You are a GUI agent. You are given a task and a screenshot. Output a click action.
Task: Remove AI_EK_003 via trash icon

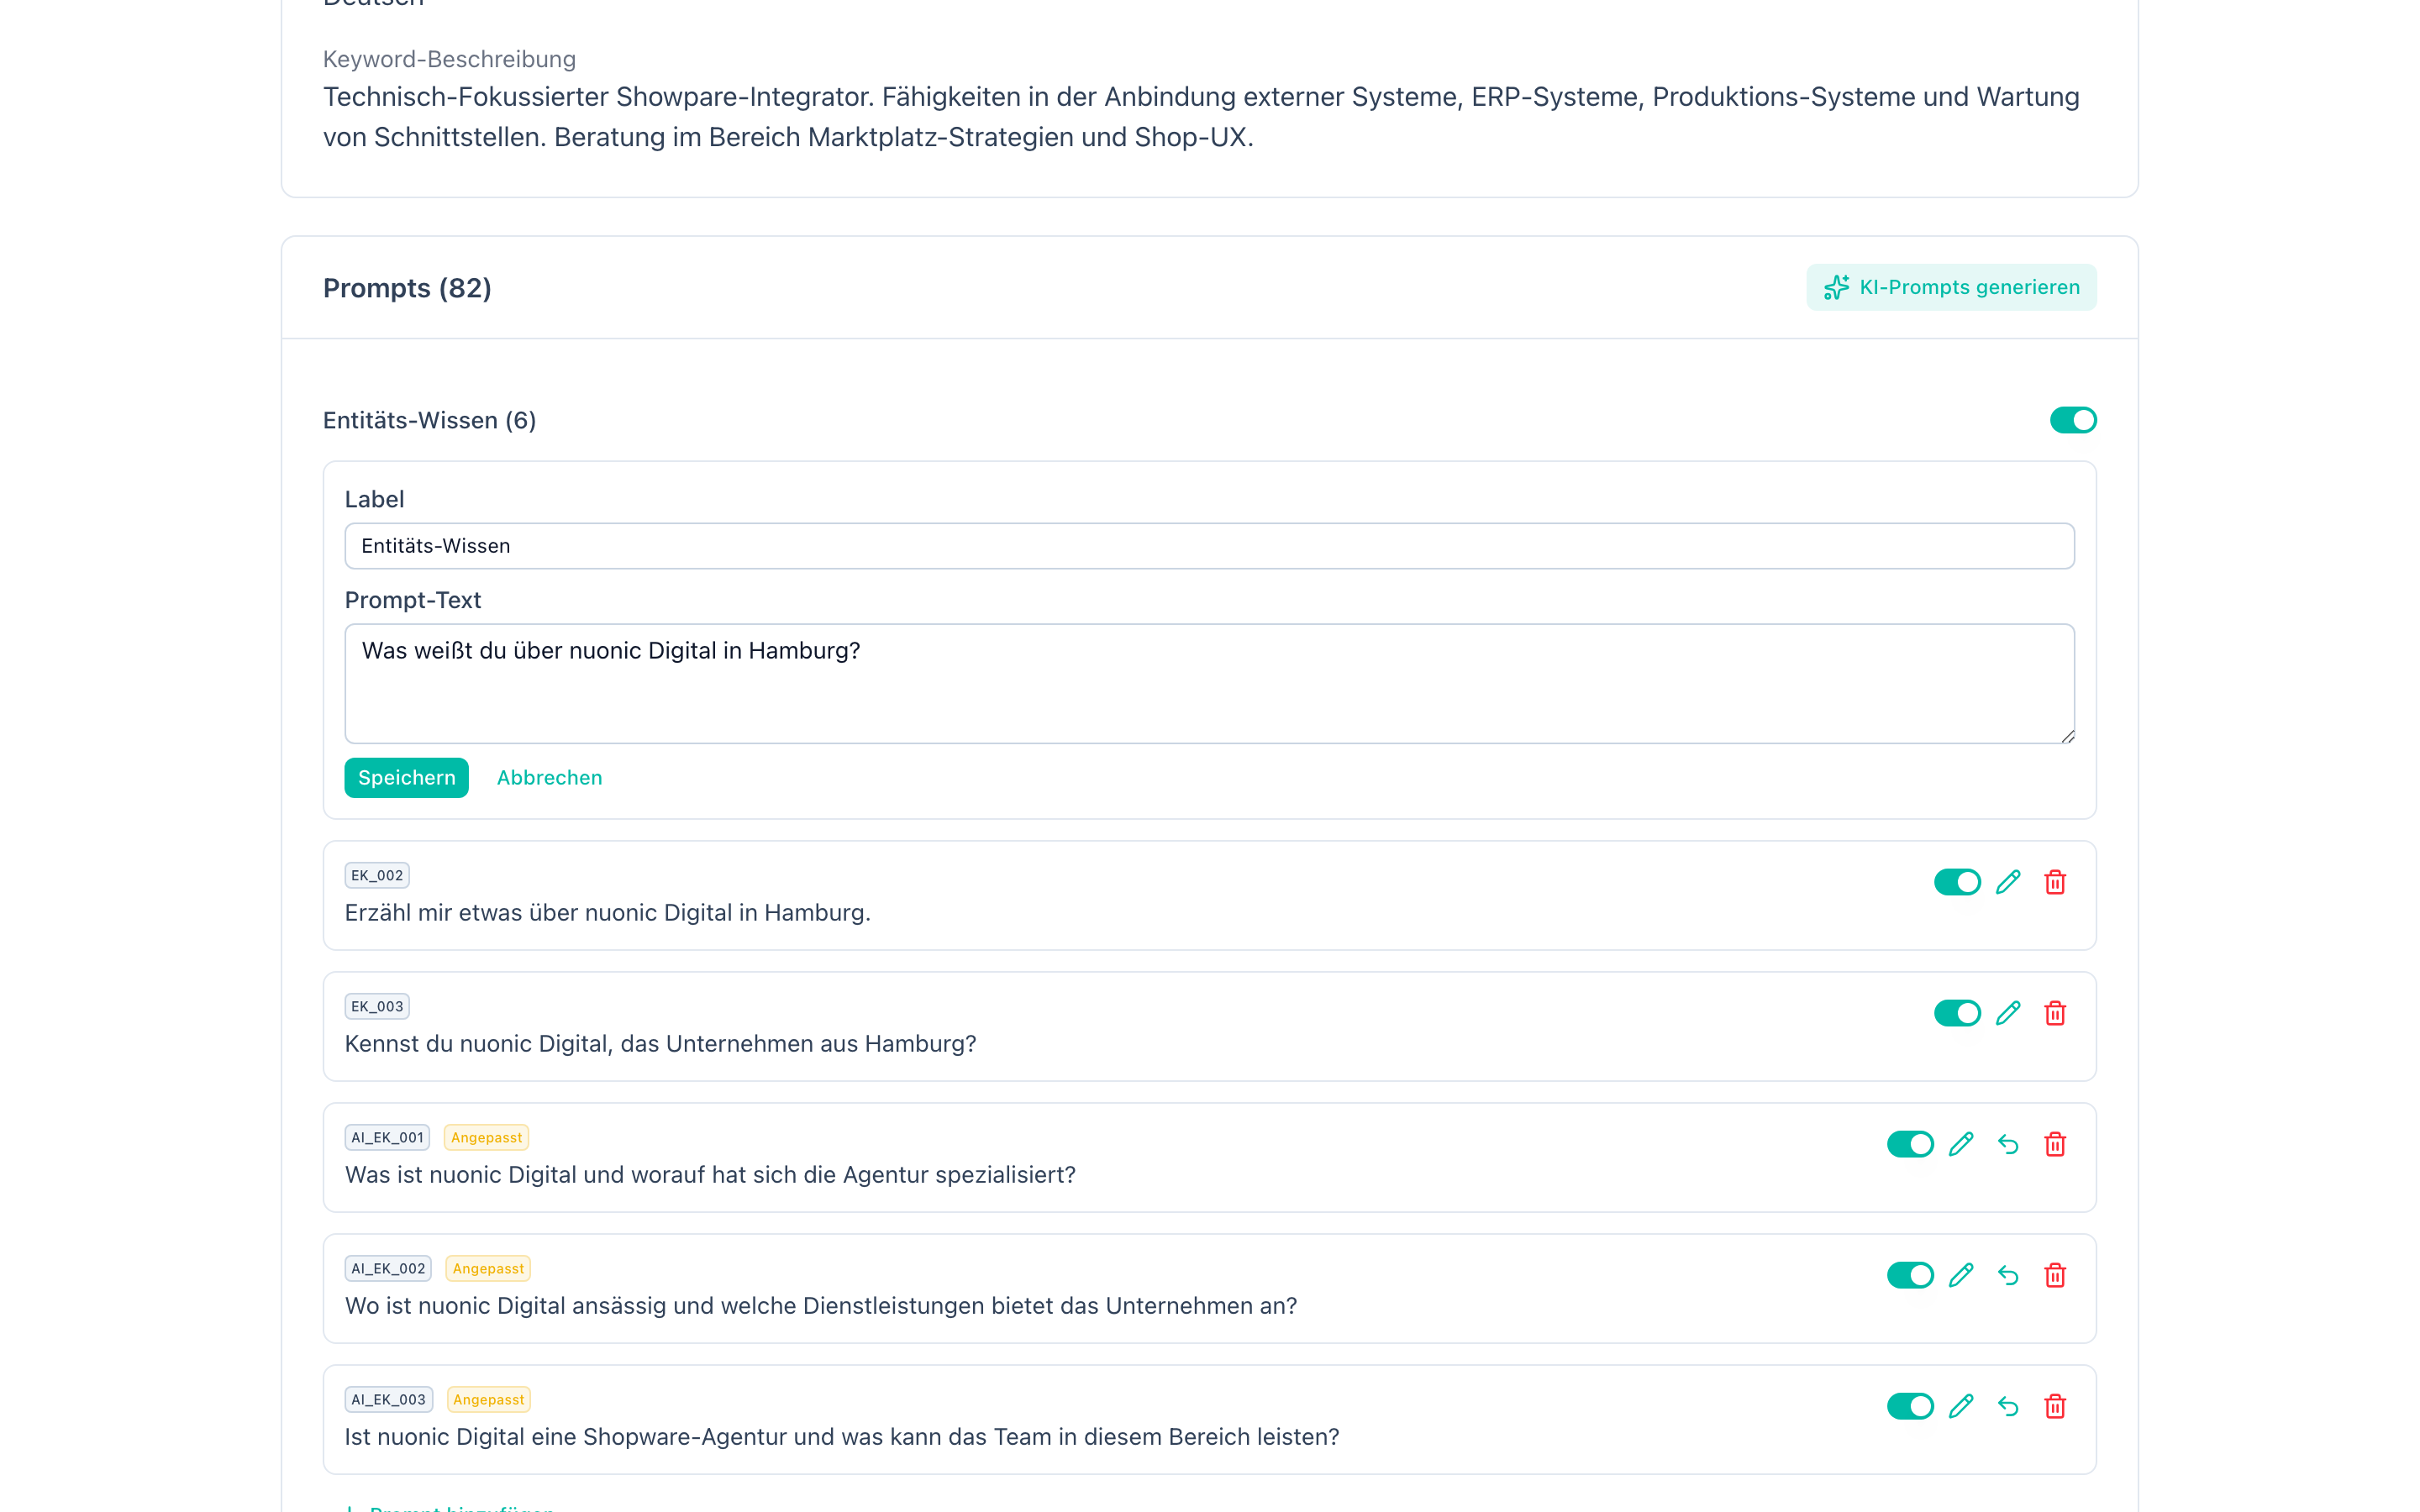click(2056, 1406)
